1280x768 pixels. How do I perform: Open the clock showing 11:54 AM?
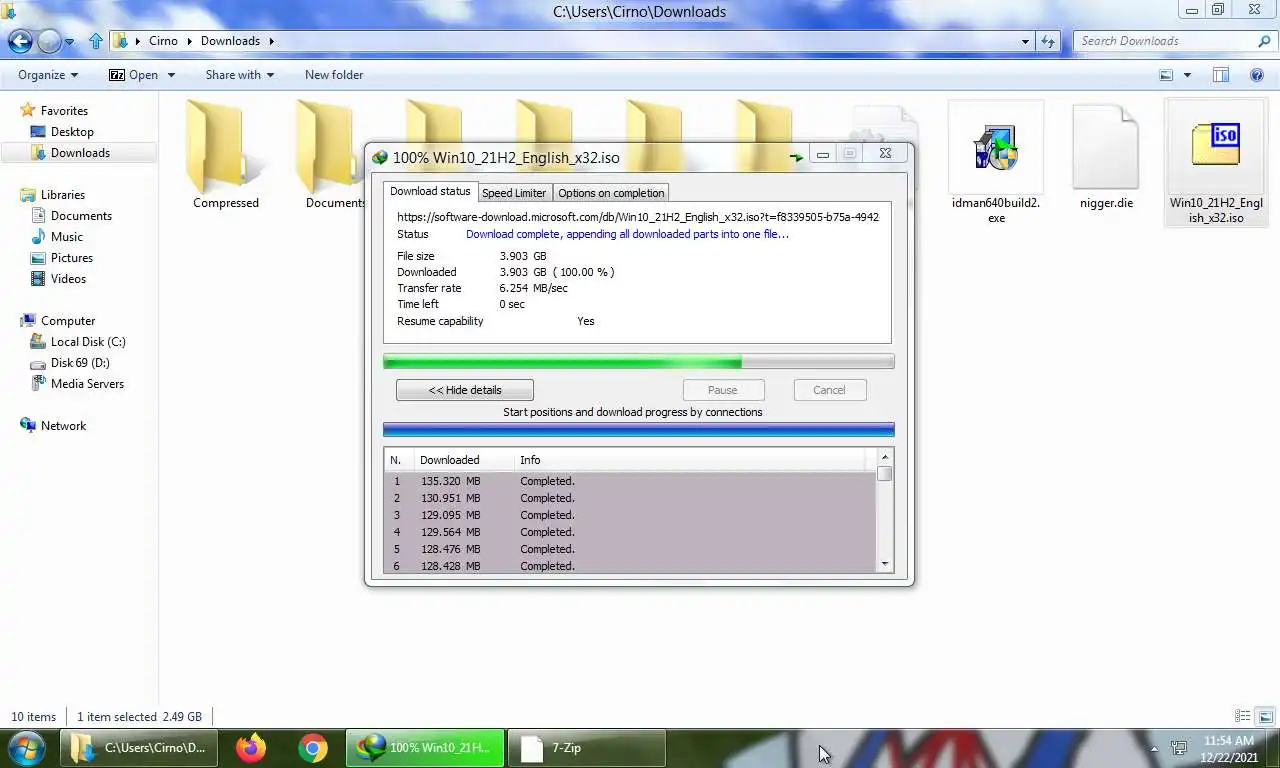pyautogui.click(x=1229, y=748)
